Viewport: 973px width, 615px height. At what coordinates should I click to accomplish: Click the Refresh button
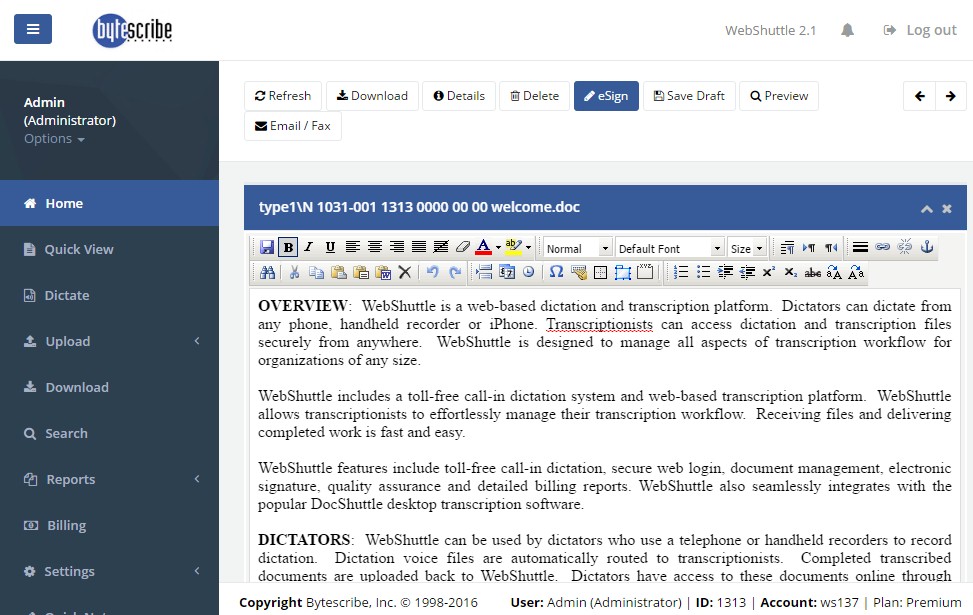tap(283, 96)
